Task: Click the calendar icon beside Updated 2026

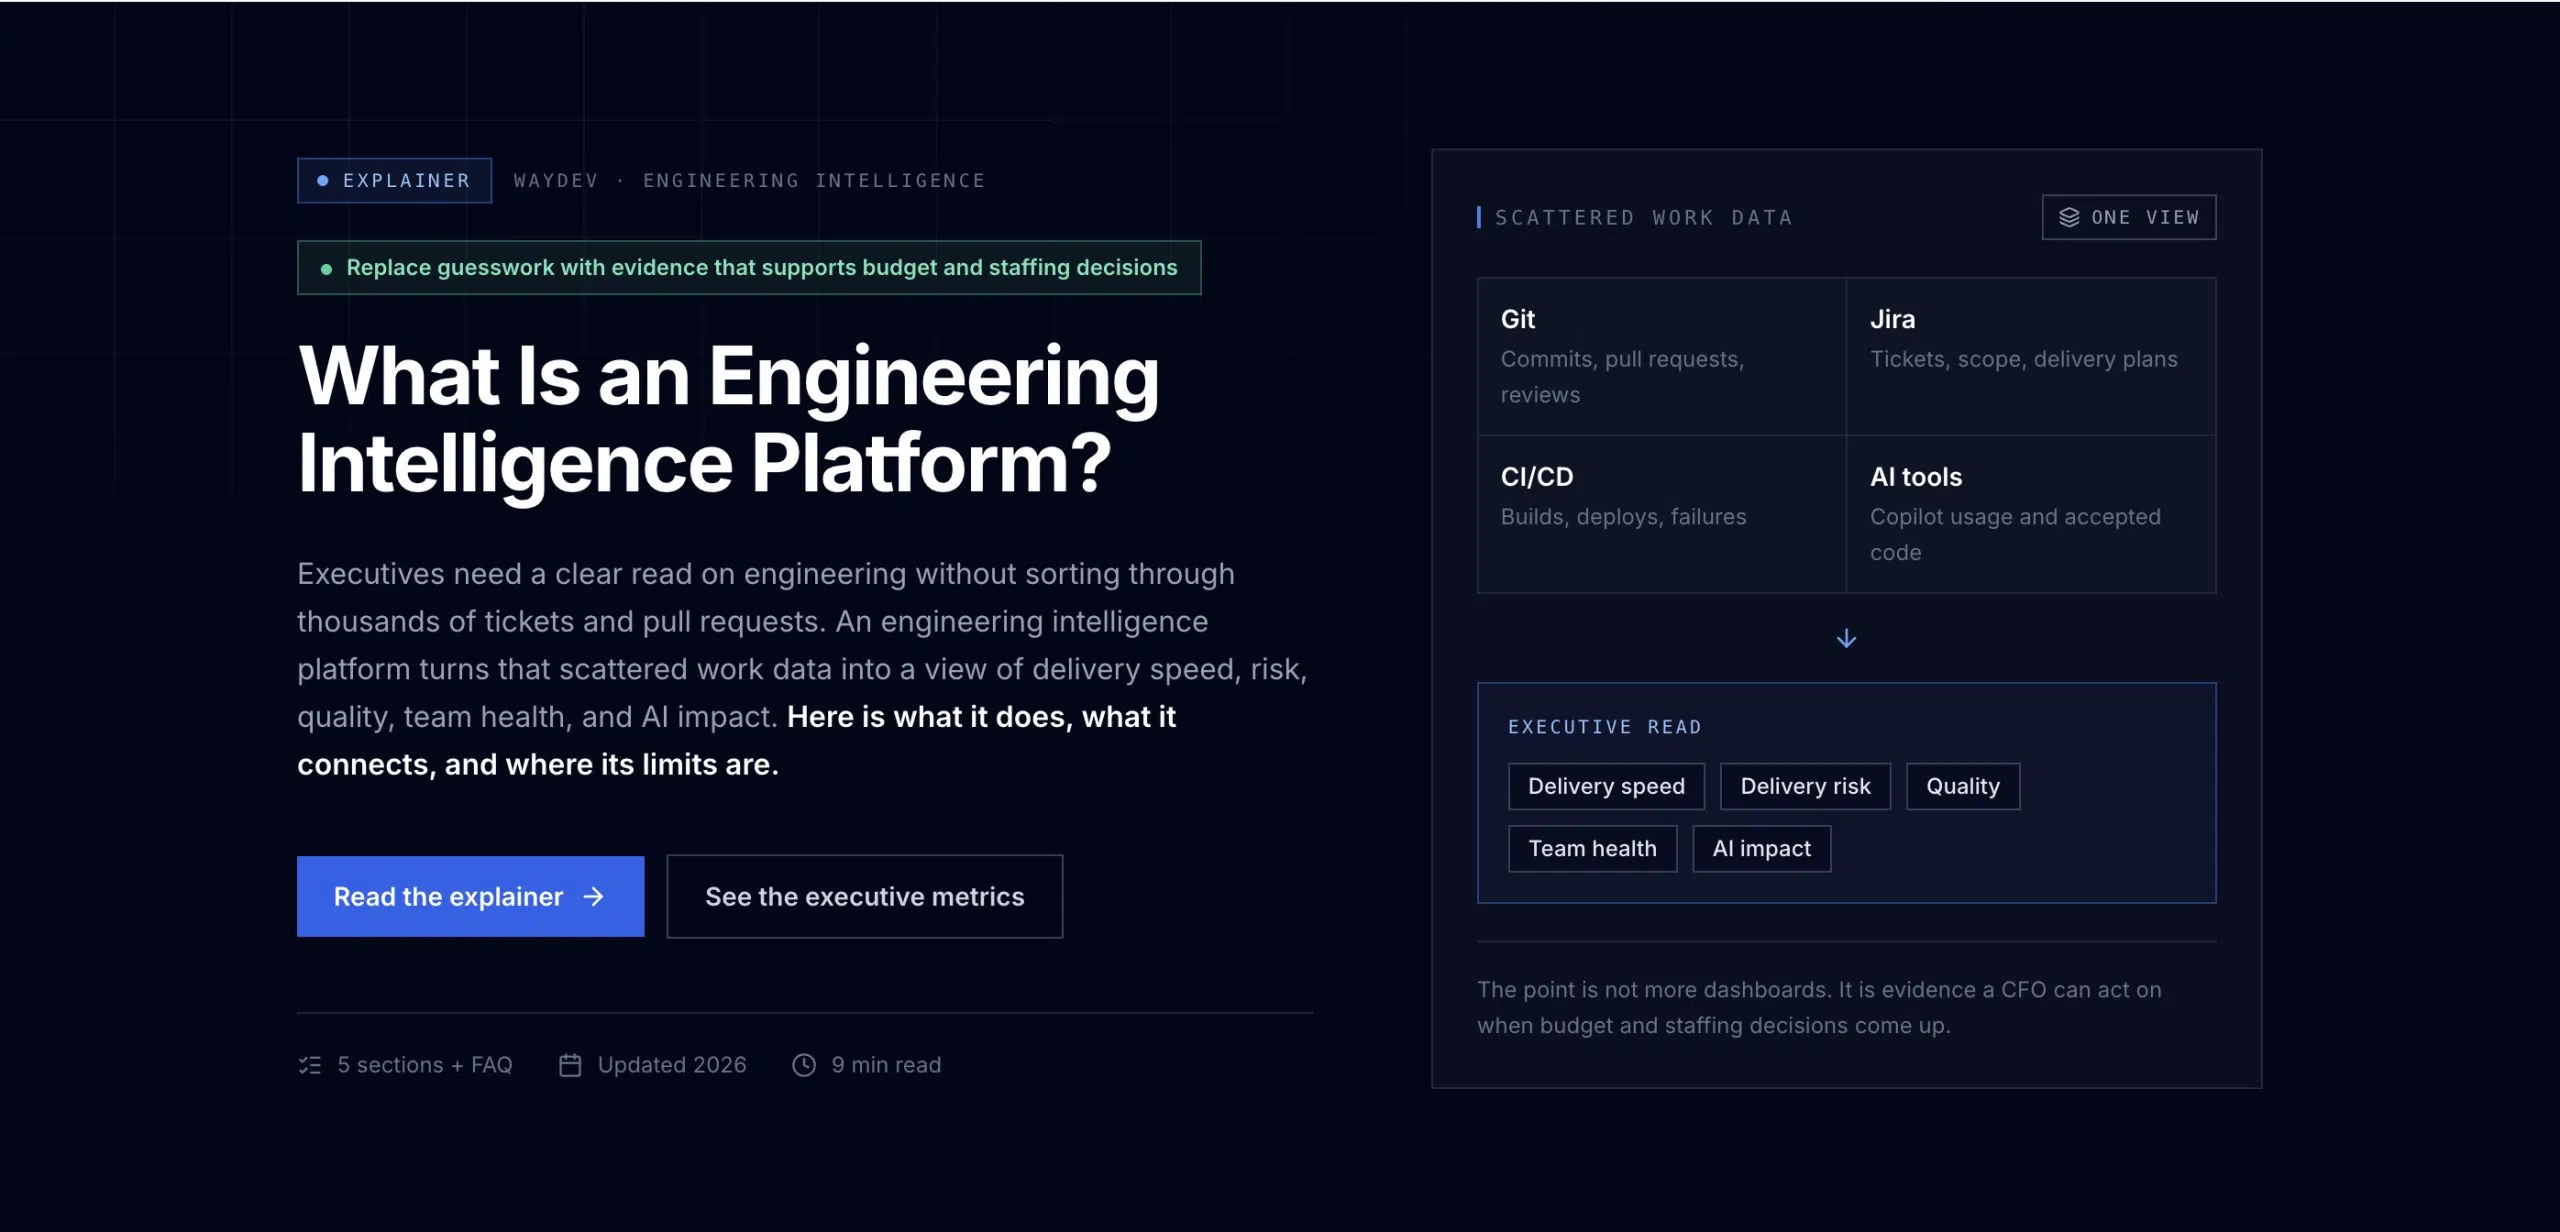Action: point(570,1065)
